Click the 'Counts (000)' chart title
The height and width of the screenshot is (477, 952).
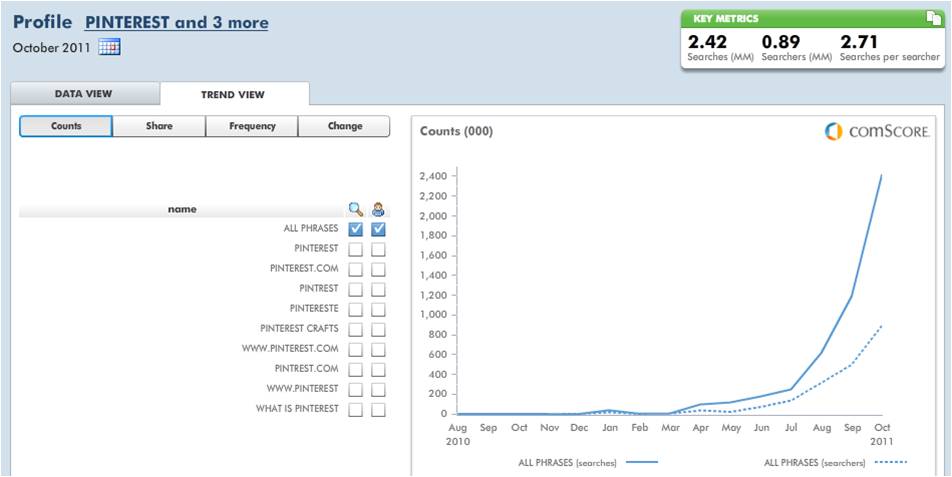tap(456, 132)
